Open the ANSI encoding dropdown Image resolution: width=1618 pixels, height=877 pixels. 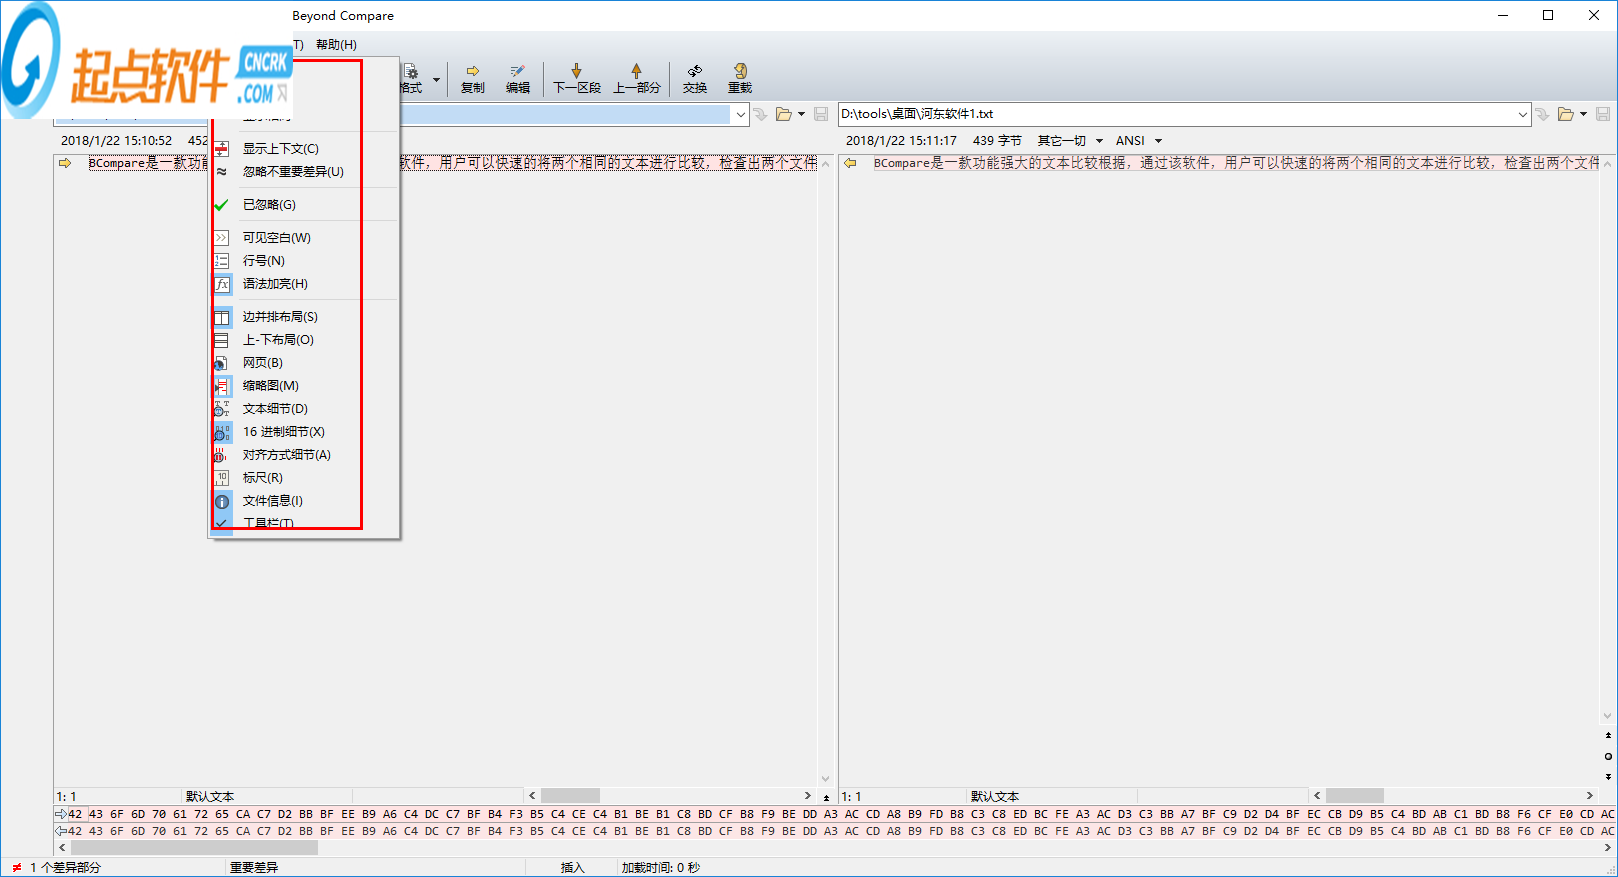(1138, 141)
